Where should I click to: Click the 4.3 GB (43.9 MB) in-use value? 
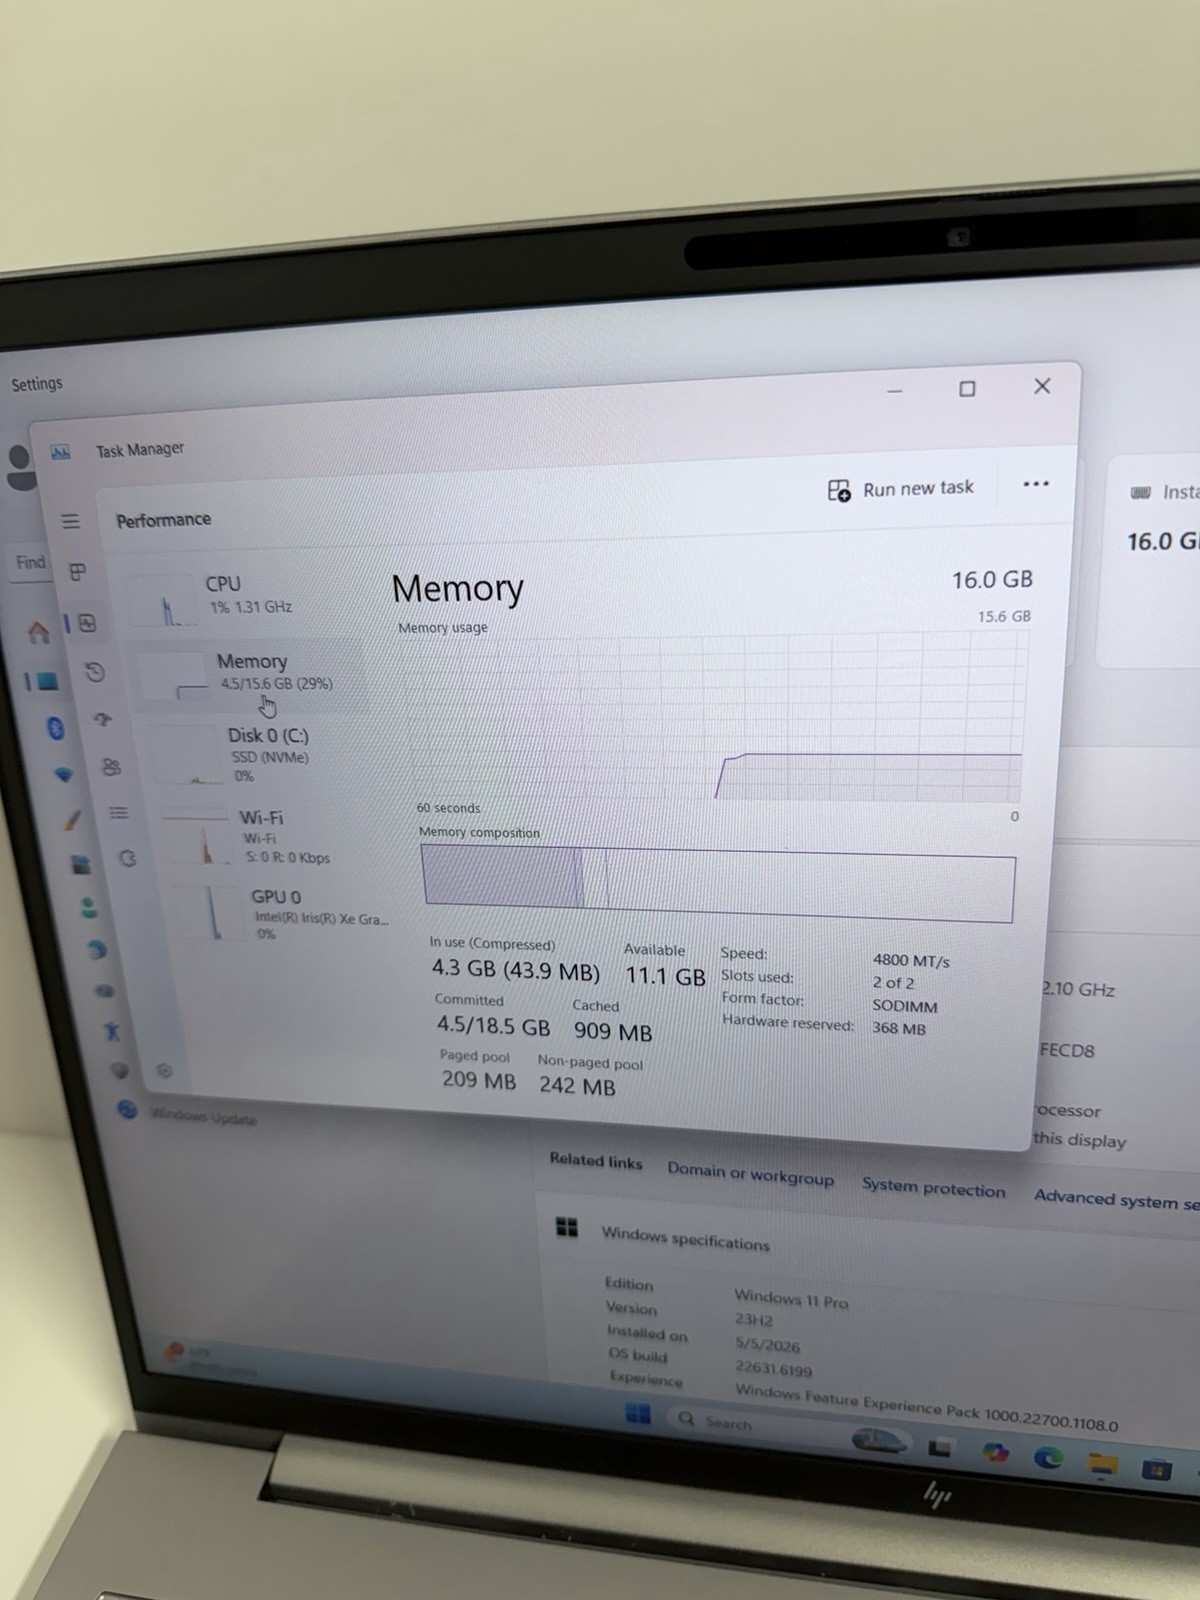515,970
